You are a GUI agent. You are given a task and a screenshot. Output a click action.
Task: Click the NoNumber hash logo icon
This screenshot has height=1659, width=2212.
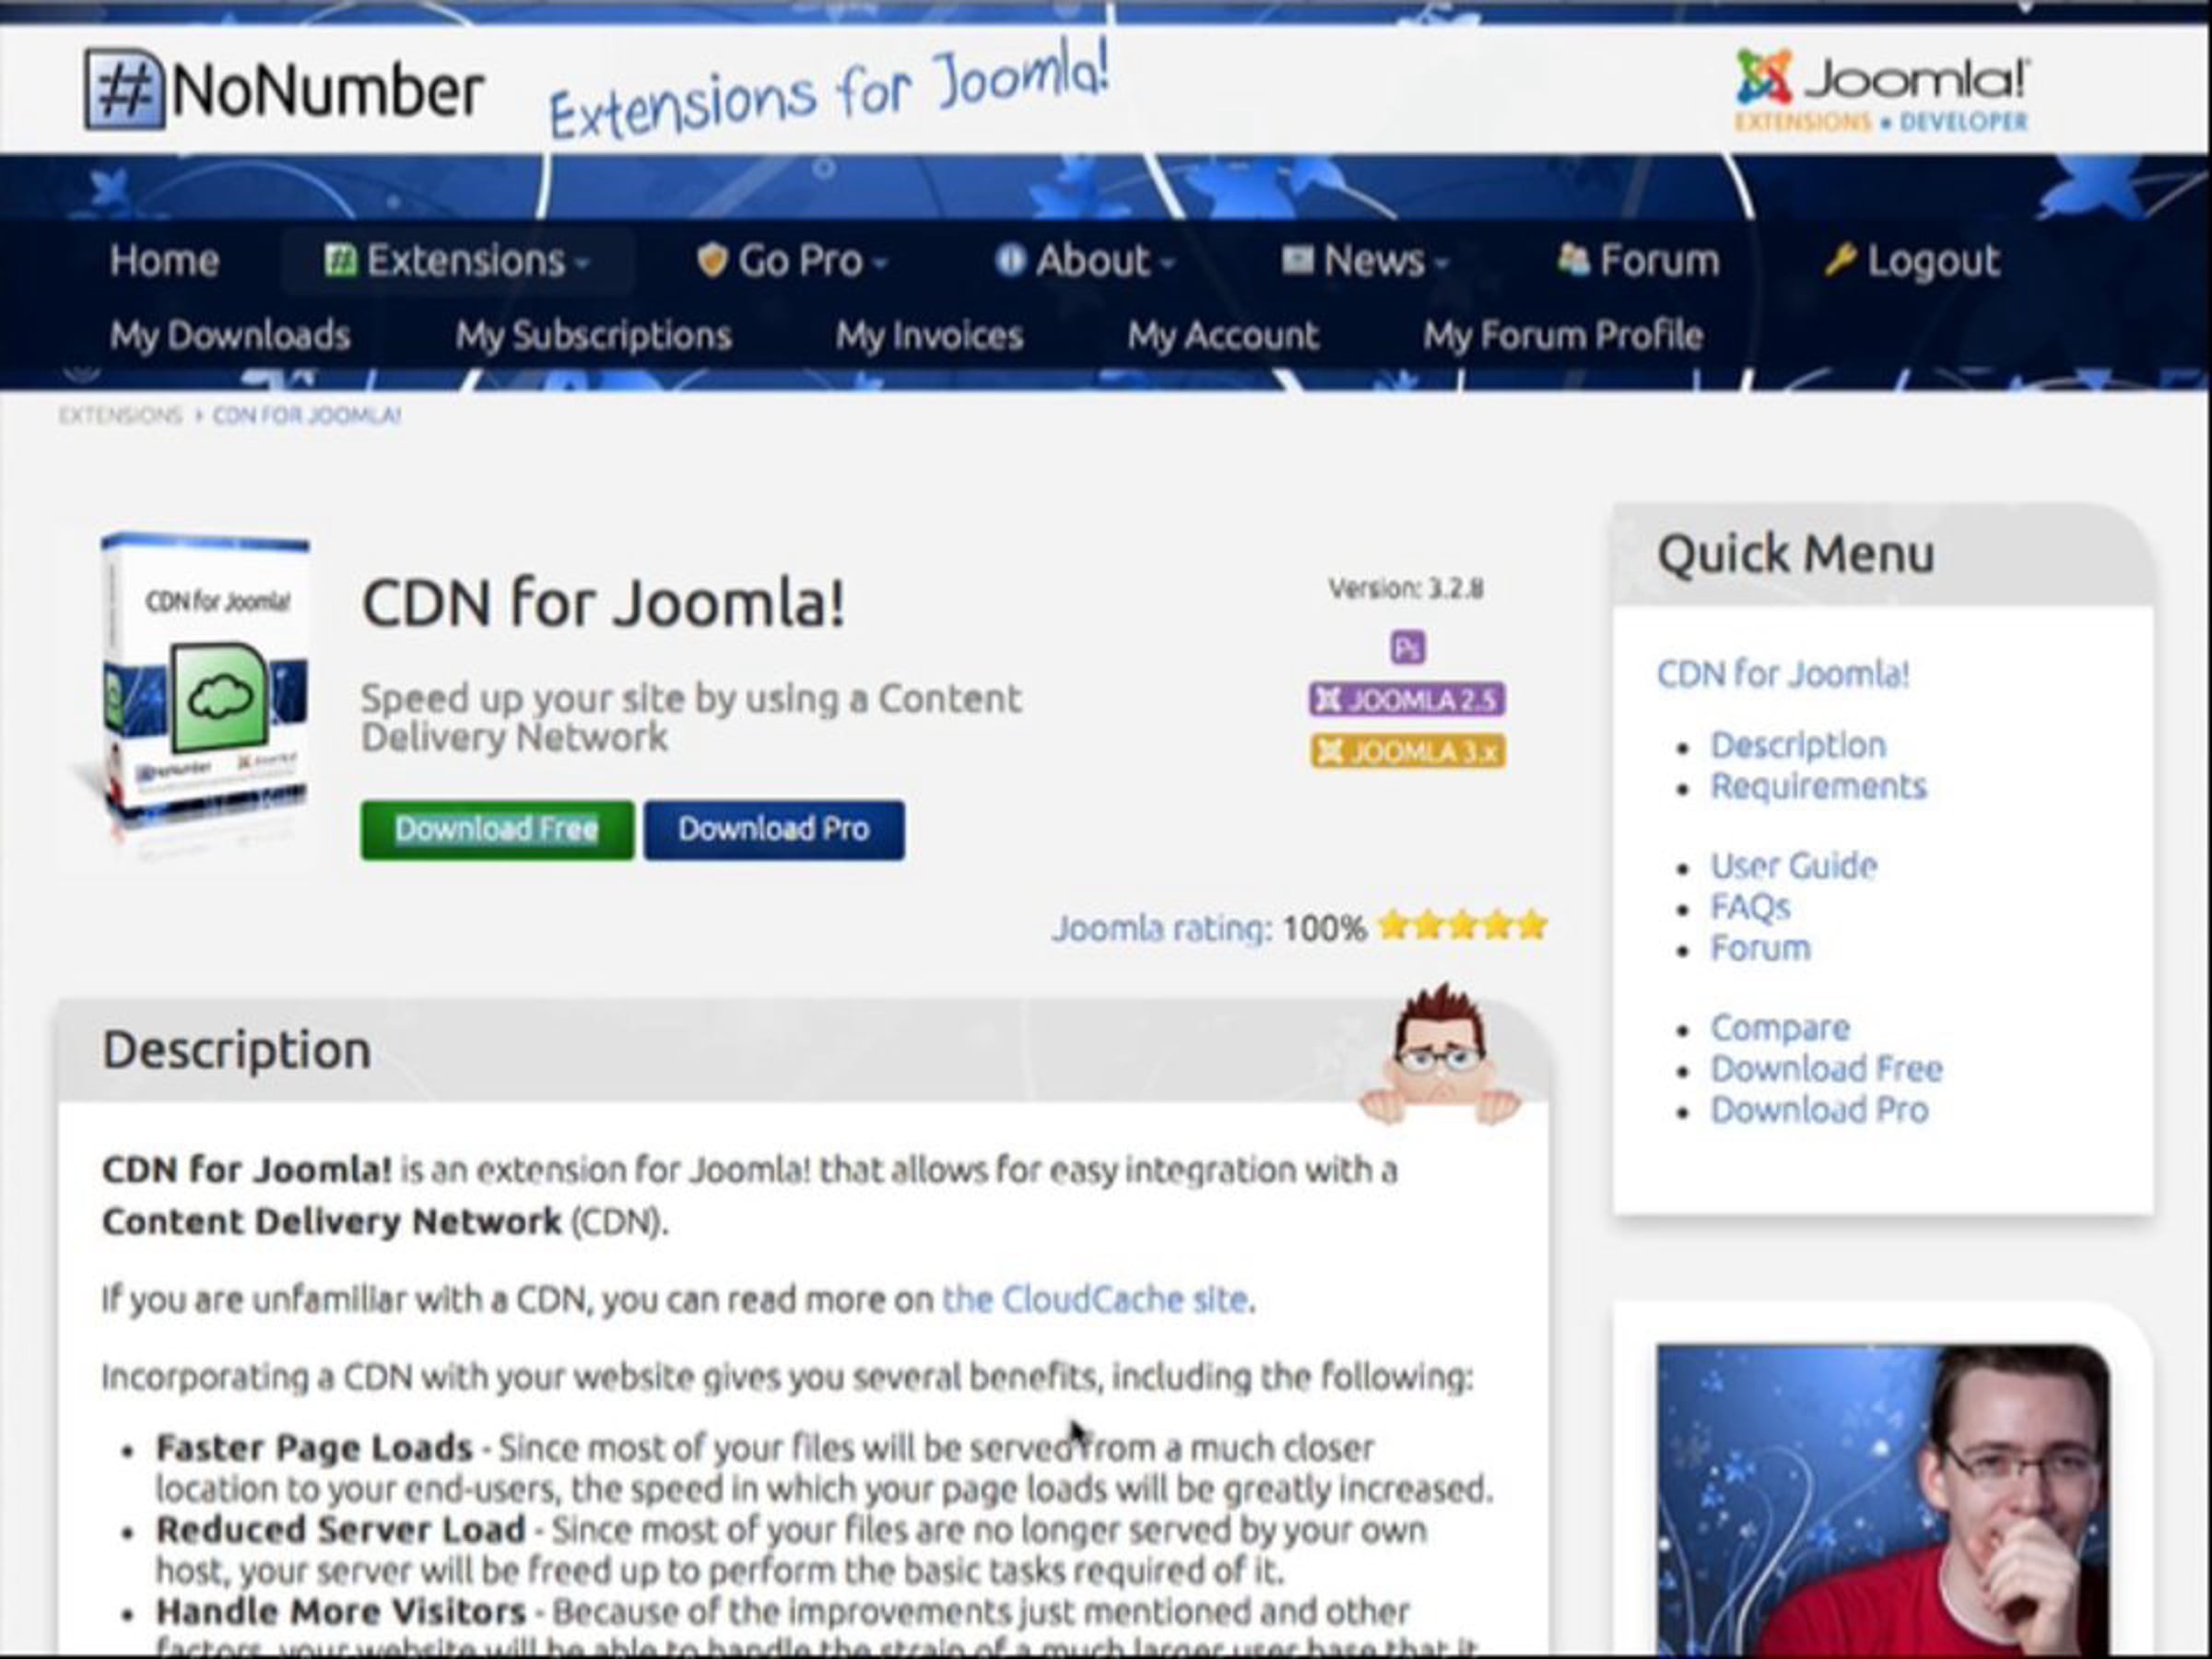124,90
